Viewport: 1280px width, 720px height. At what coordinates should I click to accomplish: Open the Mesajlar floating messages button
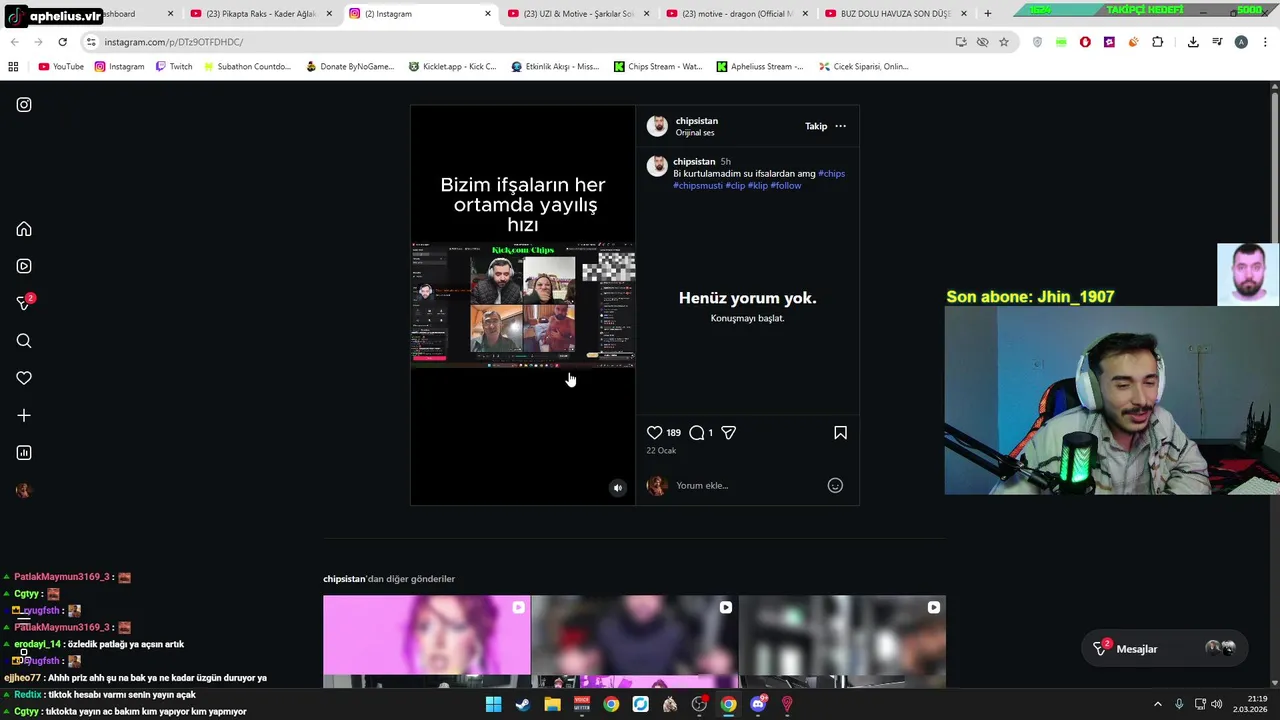1165,649
